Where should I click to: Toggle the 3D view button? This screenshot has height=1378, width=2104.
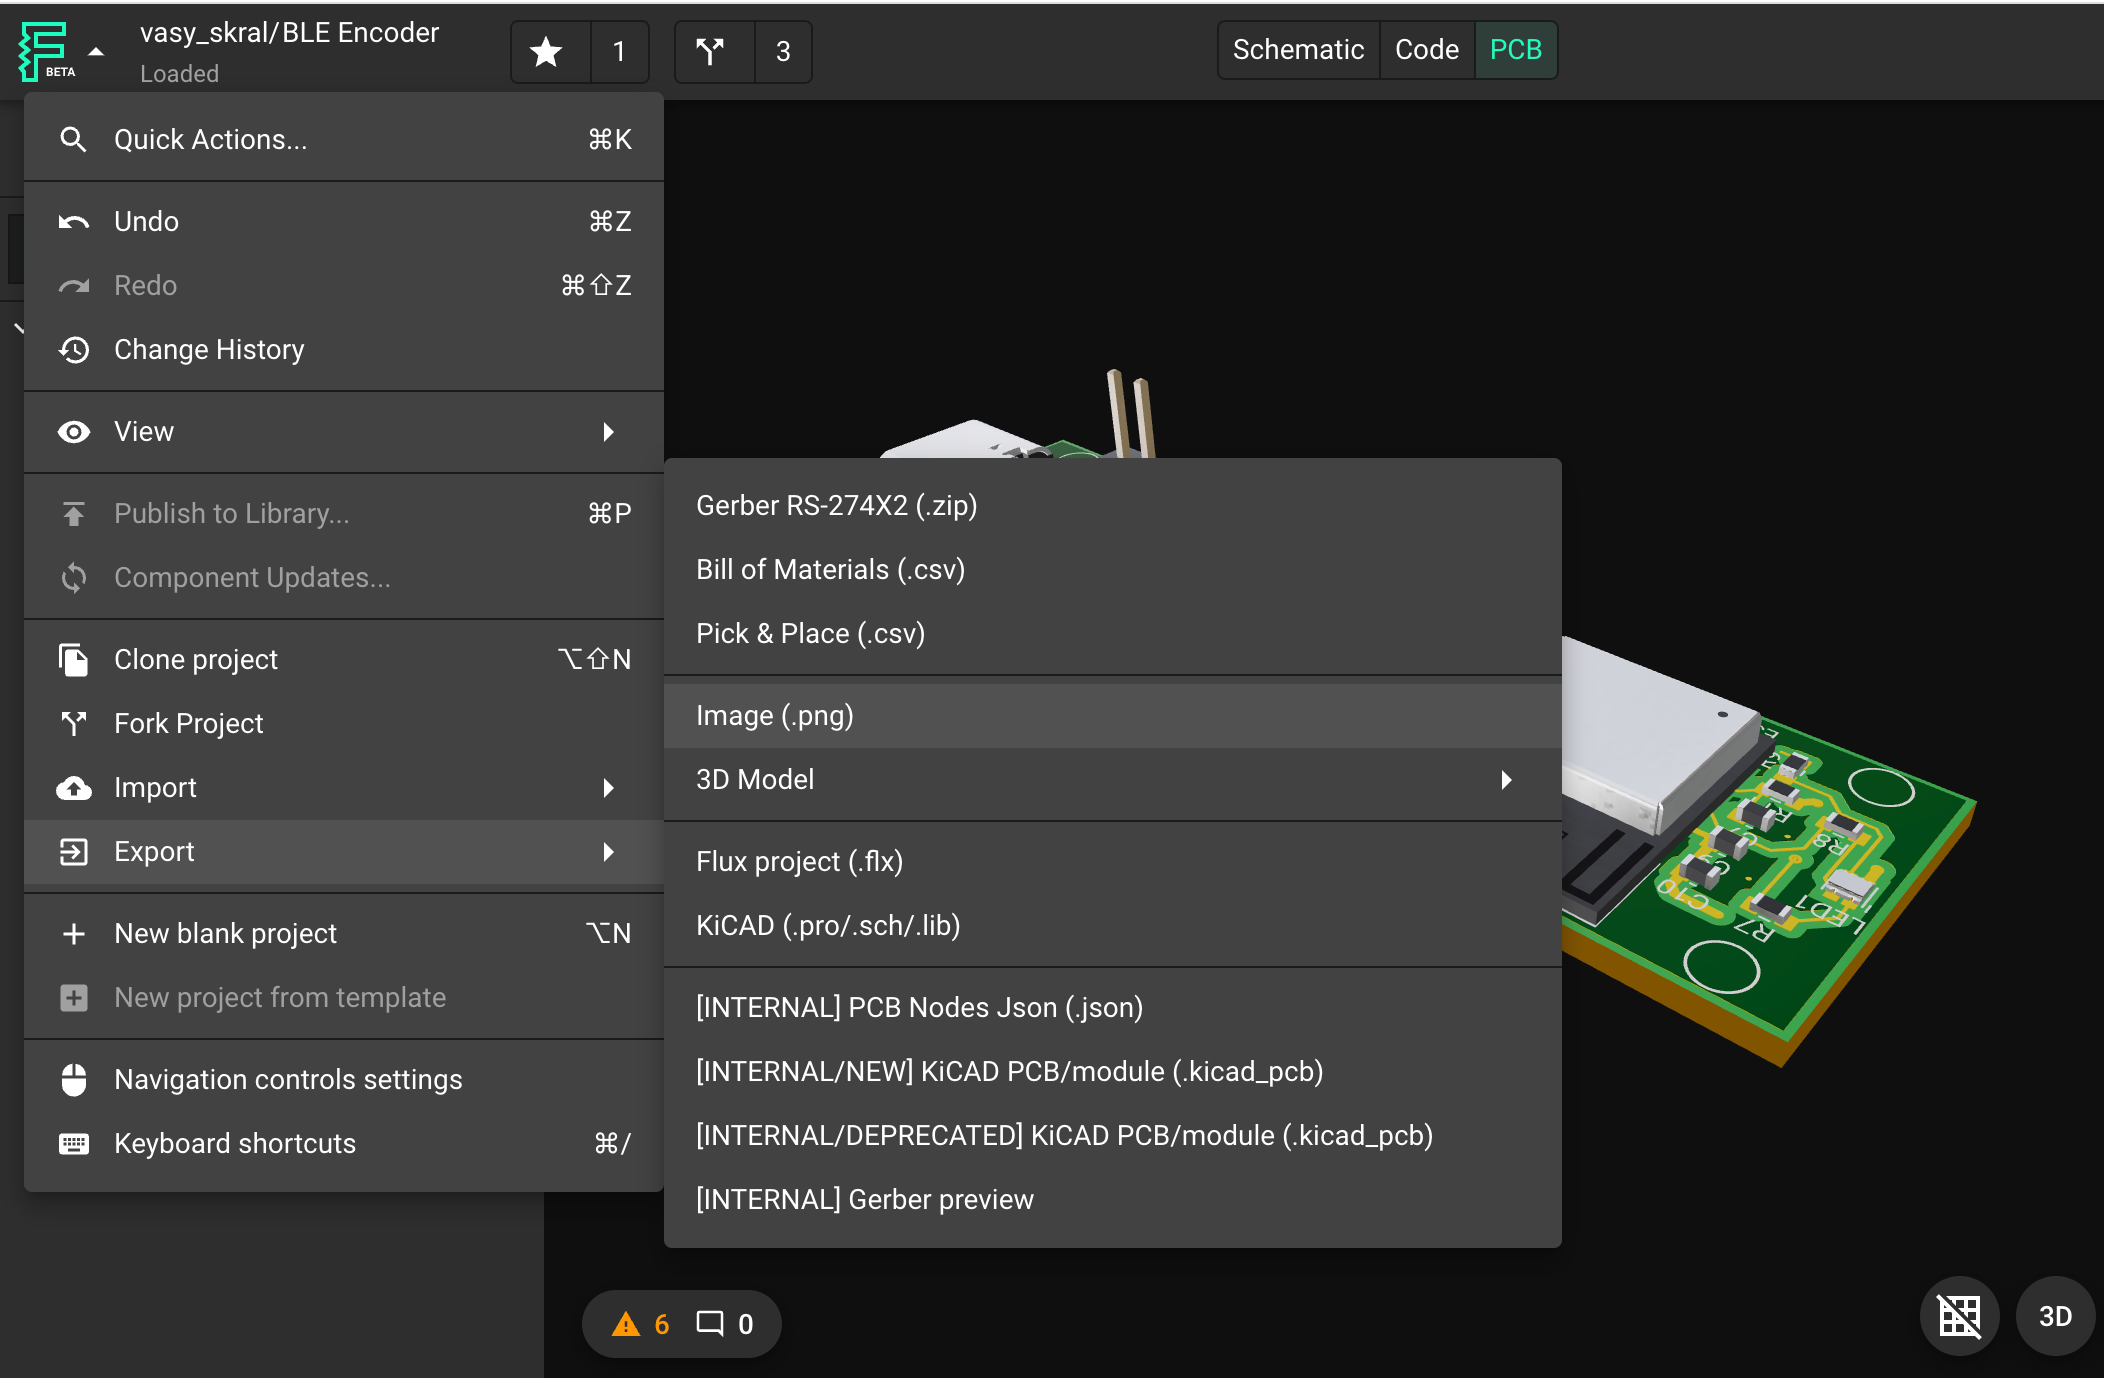coord(2055,1316)
